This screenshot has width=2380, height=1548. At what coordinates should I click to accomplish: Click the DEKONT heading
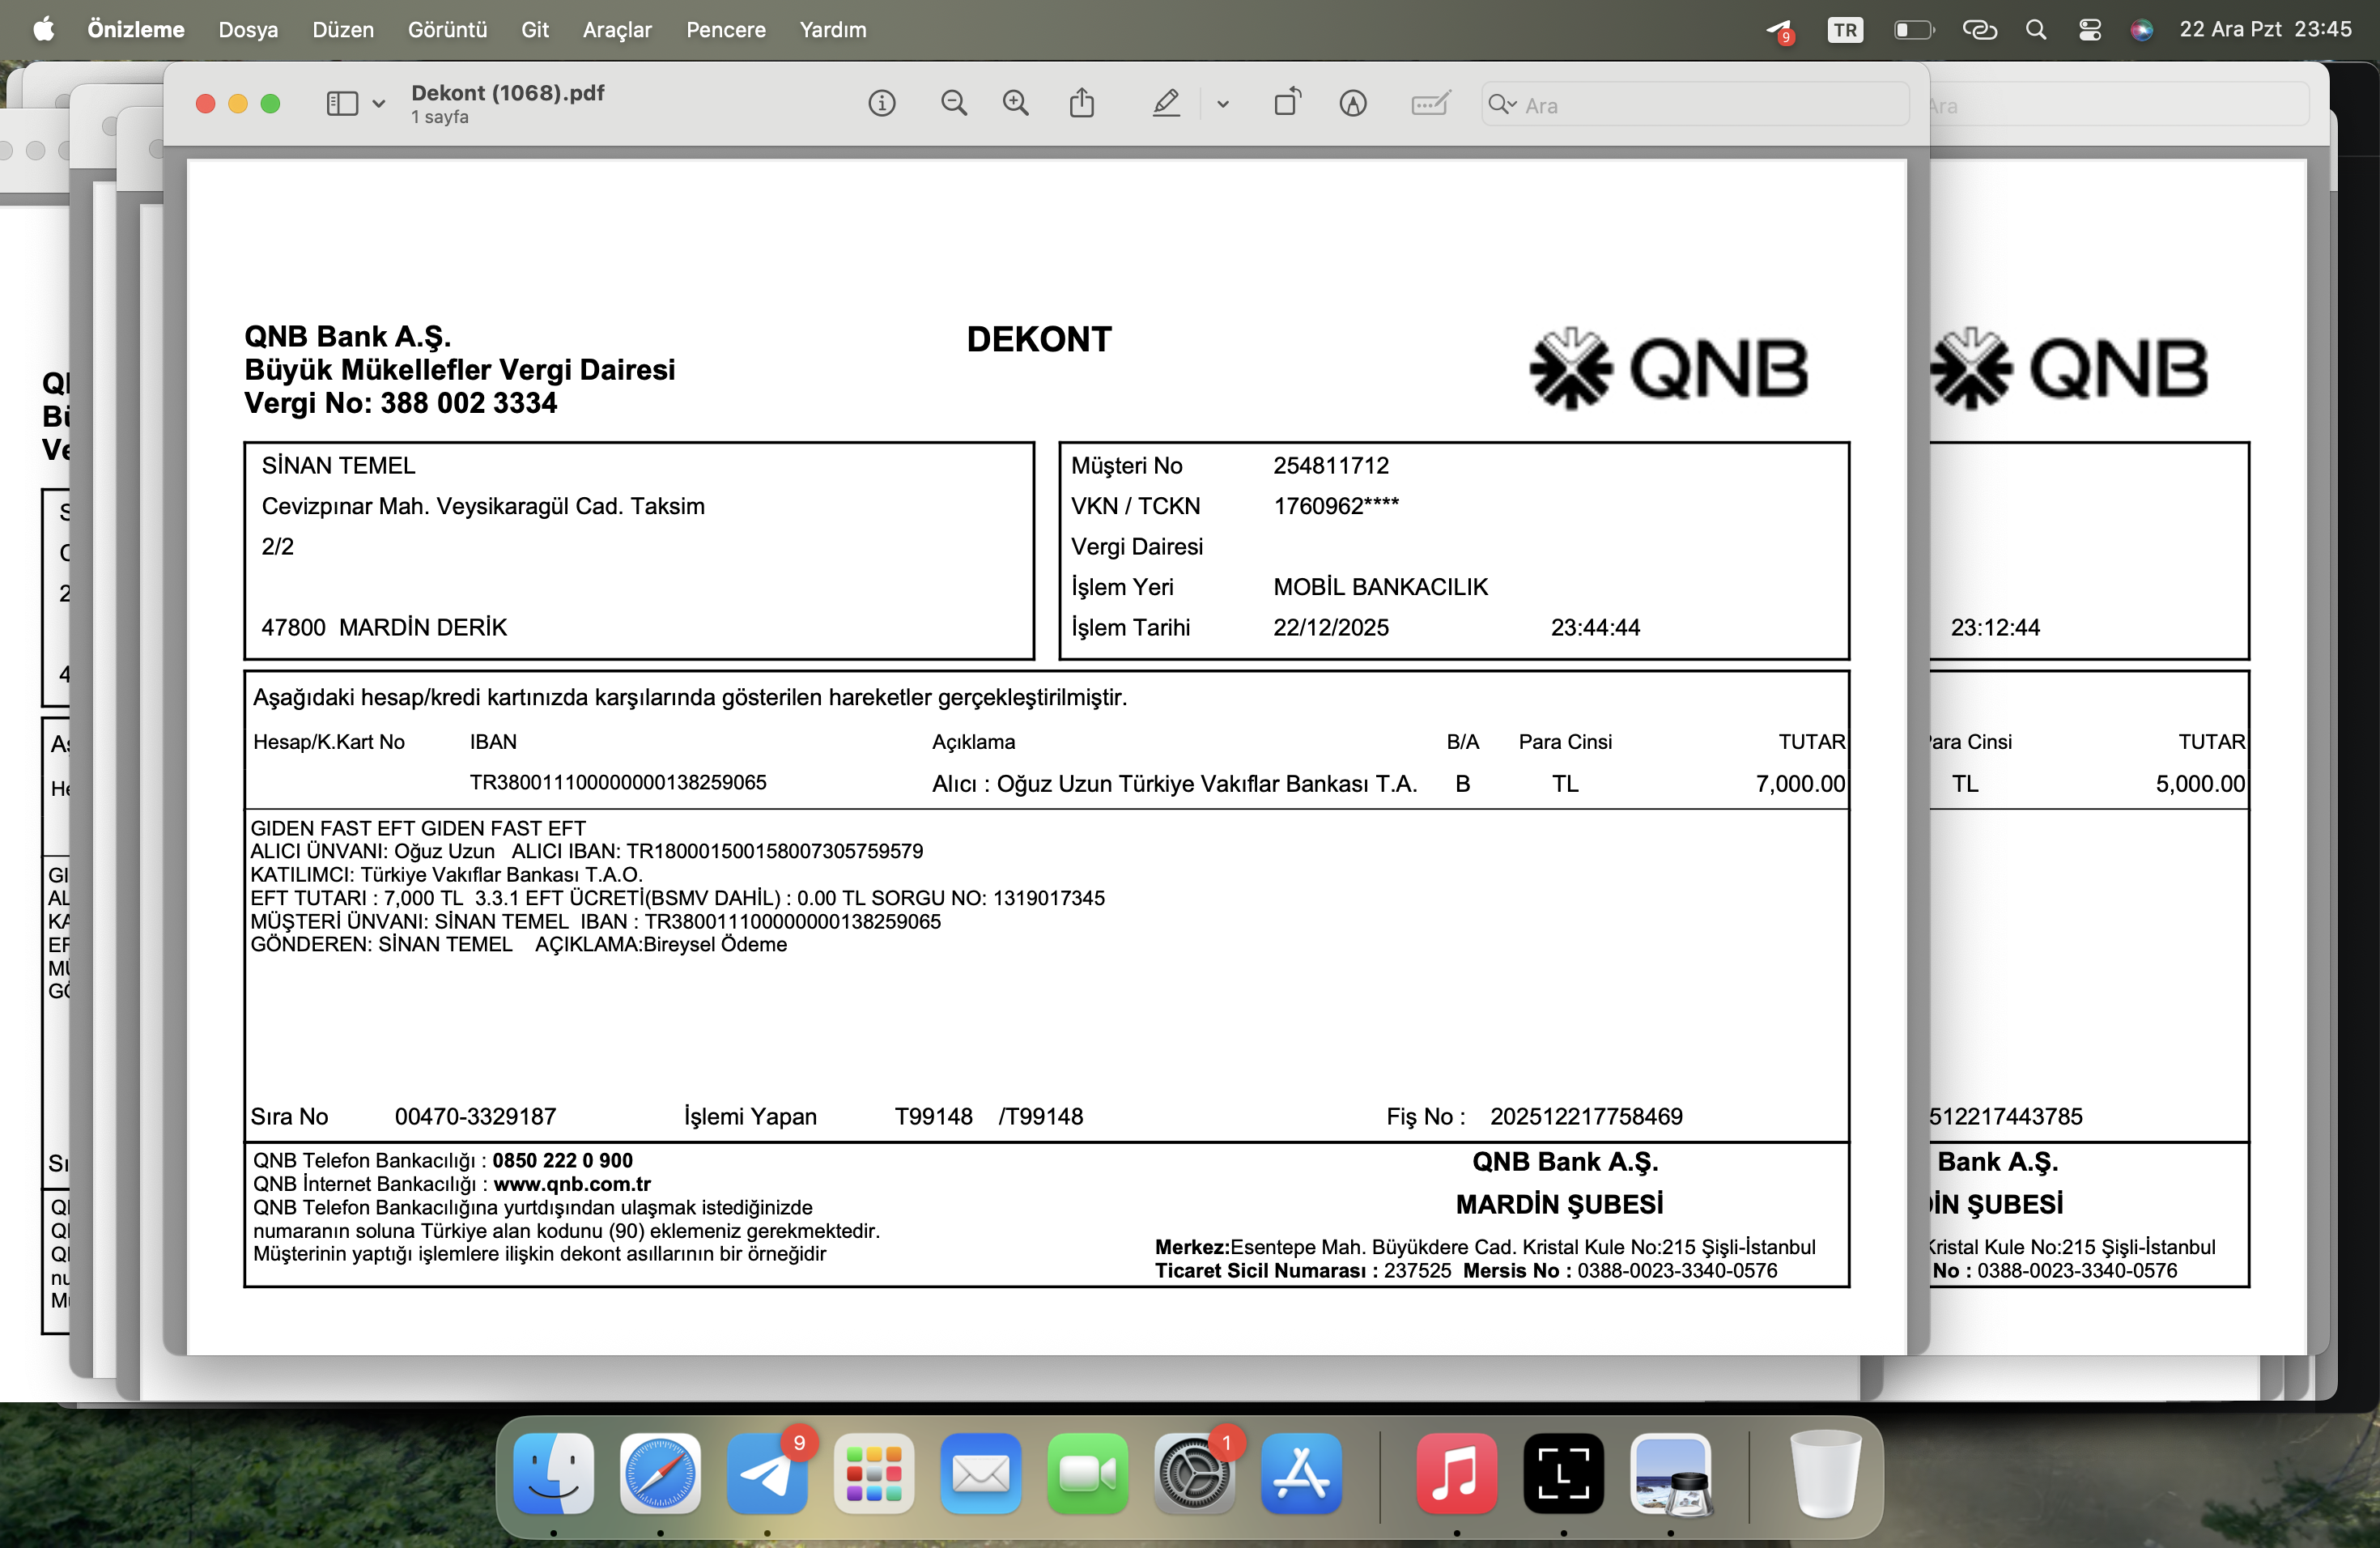click(x=1039, y=339)
